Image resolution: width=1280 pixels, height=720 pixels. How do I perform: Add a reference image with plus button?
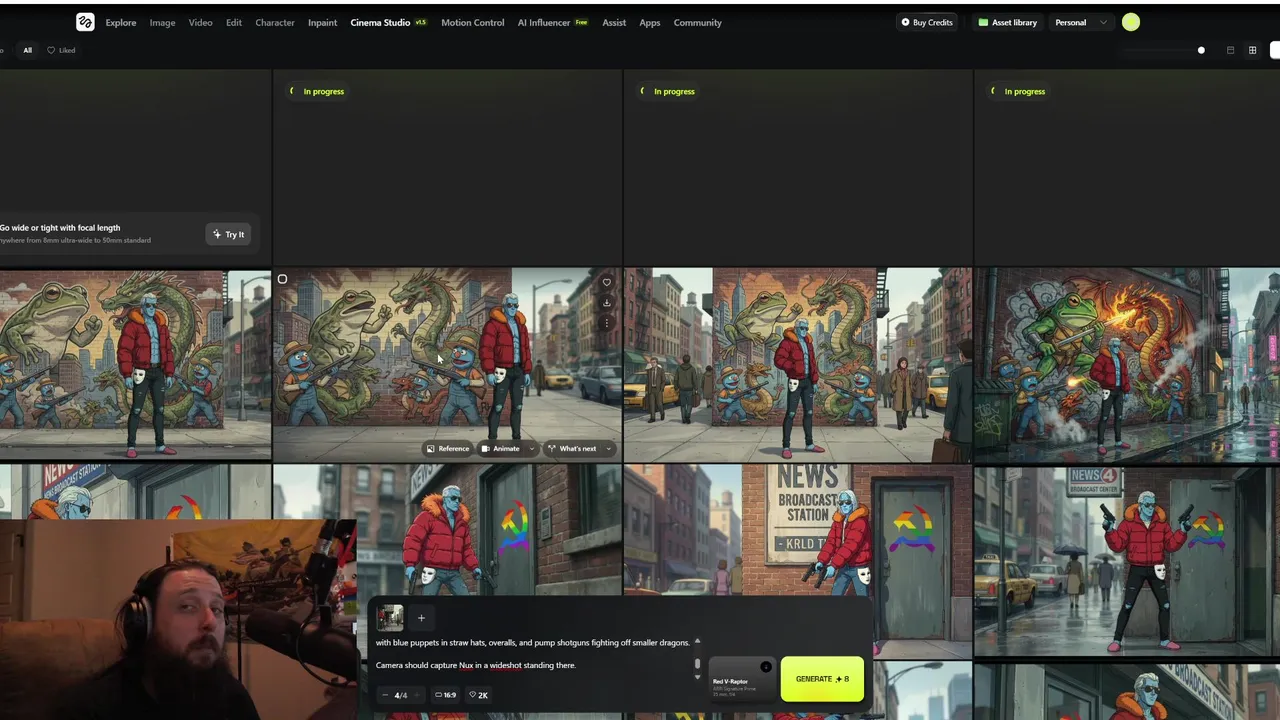click(421, 618)
